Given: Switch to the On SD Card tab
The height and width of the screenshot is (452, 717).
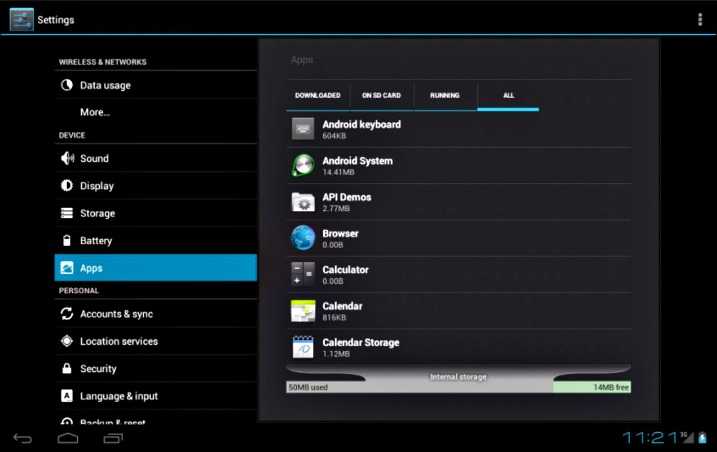Looking at the screenshot, I should [x=381, y=95].
